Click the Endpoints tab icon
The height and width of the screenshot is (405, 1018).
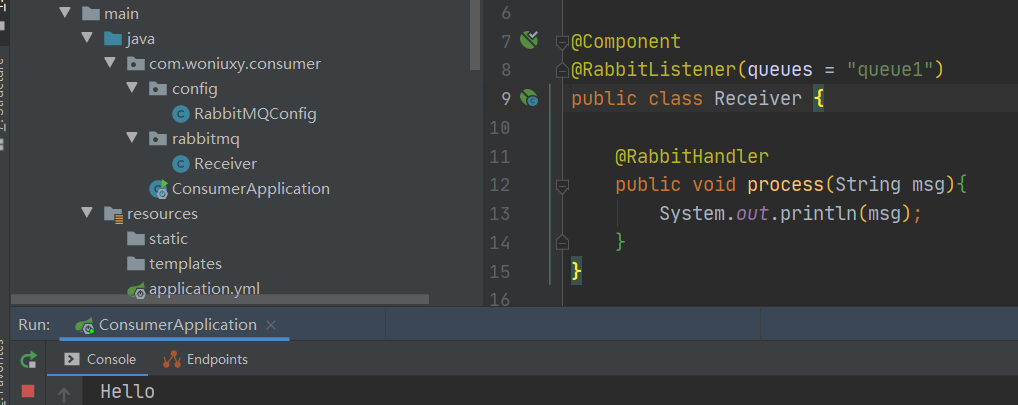point(171,359)
